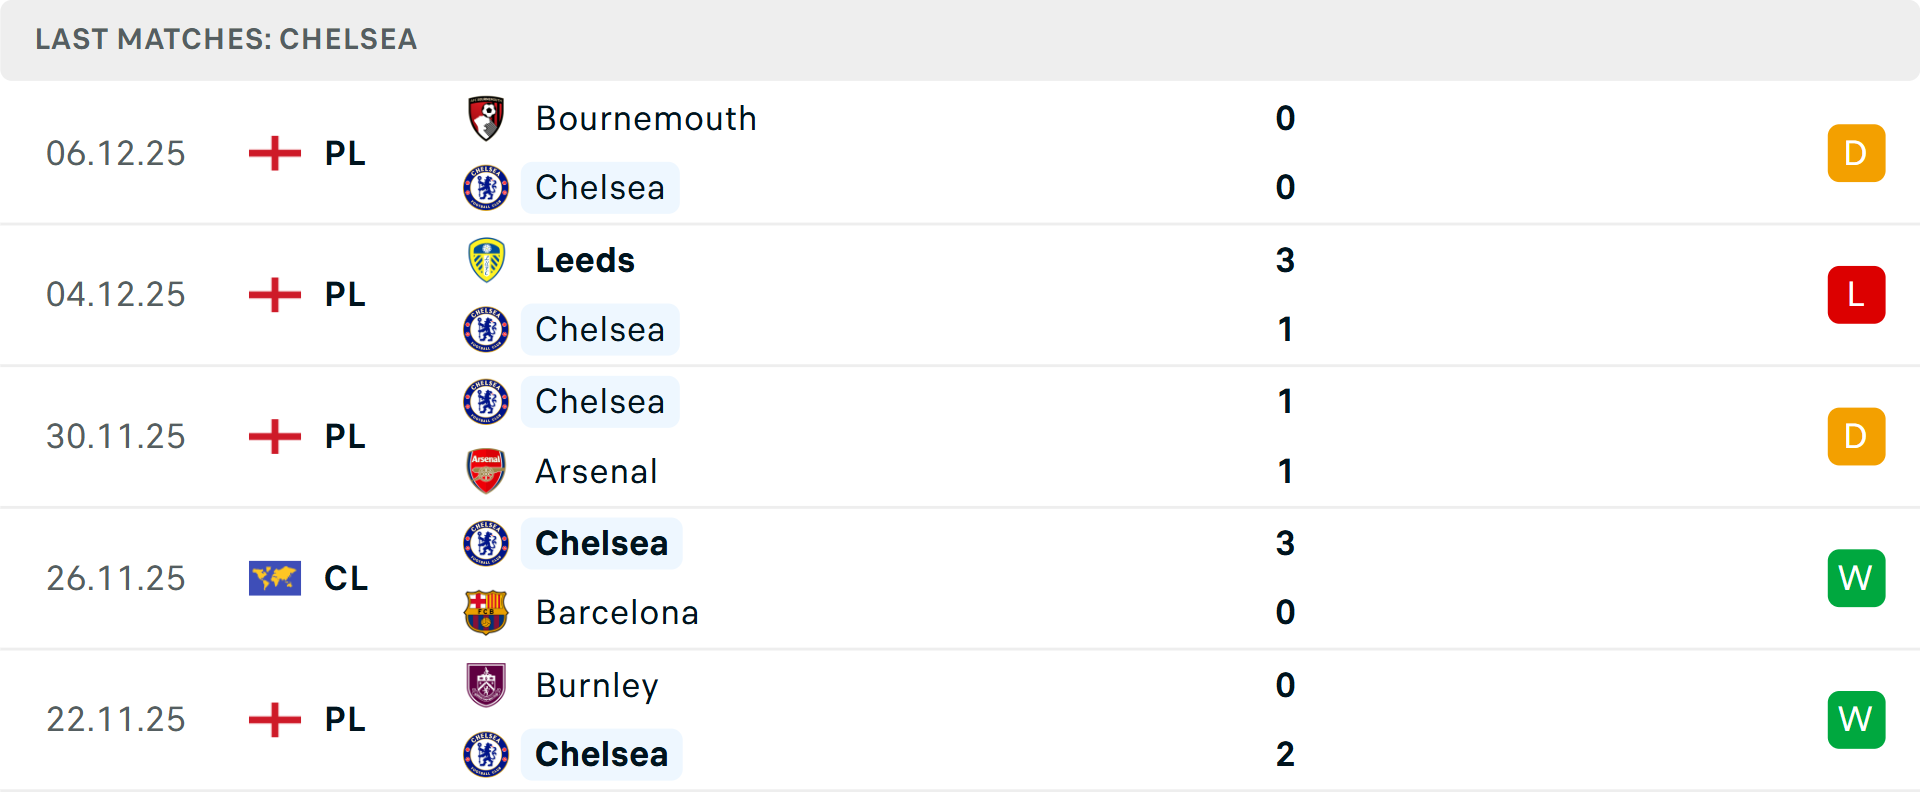Open the Barcelona team link
Viewport: 1920px width, 792px height.
click(617, 612)
